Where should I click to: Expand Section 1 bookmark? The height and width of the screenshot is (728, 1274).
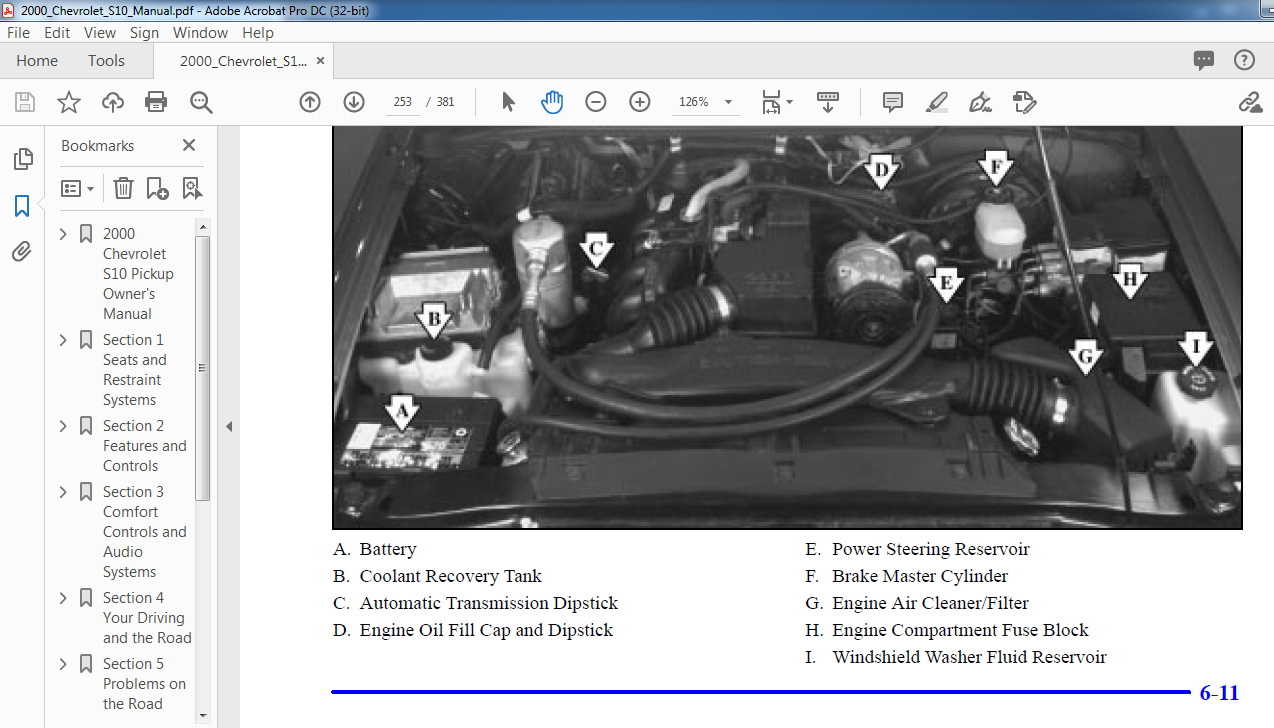pos(63,340)
